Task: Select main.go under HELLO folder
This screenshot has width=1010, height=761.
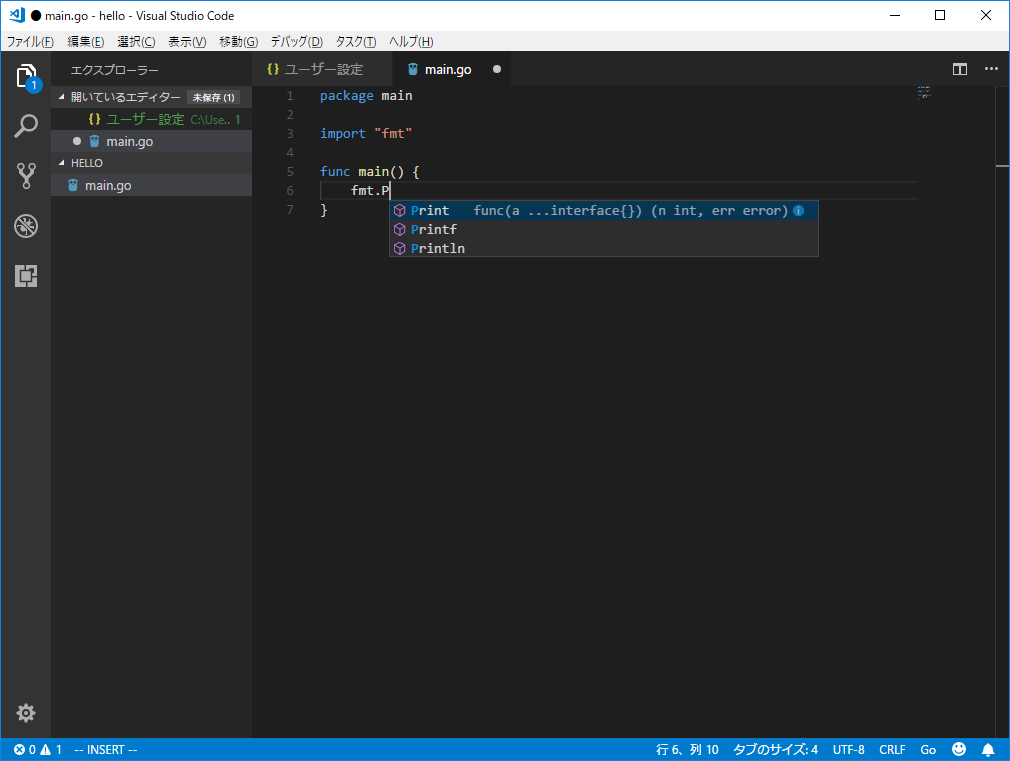Action: [x=151, y=186]
